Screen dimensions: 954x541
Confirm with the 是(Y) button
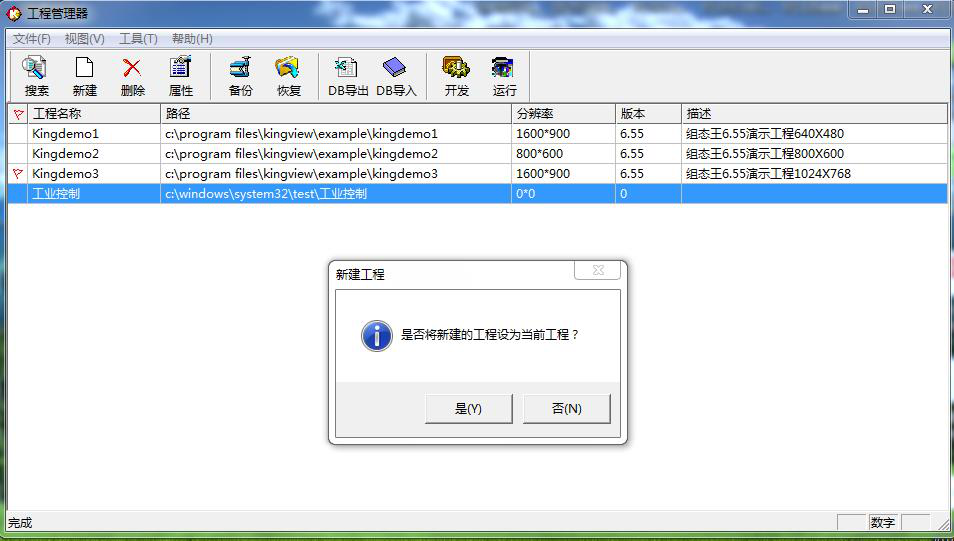coord(468,408)
